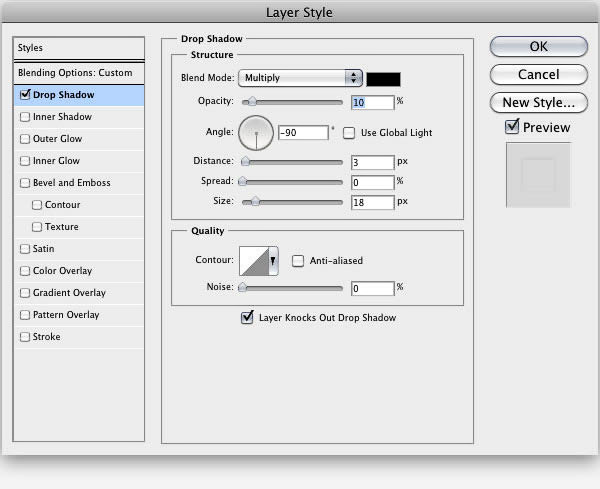This screenshot has height=489, width=600.
Task: Select the Bevel and Emboss label
Action: (x=72, y=183)
